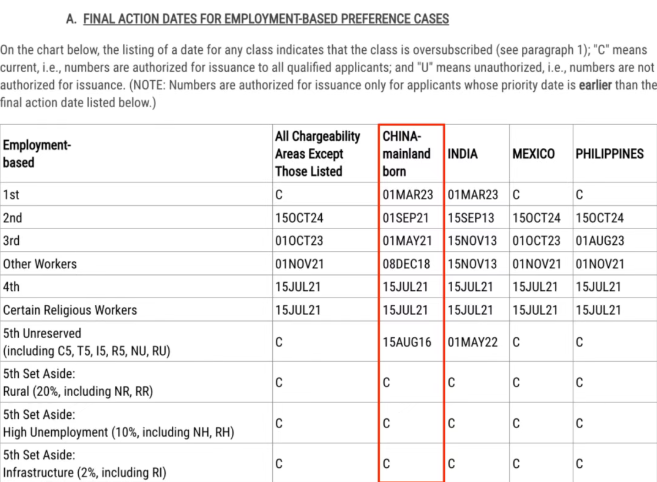657x482 pixels.
Task: Select the Other Workers row label
Action: coord(39,263)
